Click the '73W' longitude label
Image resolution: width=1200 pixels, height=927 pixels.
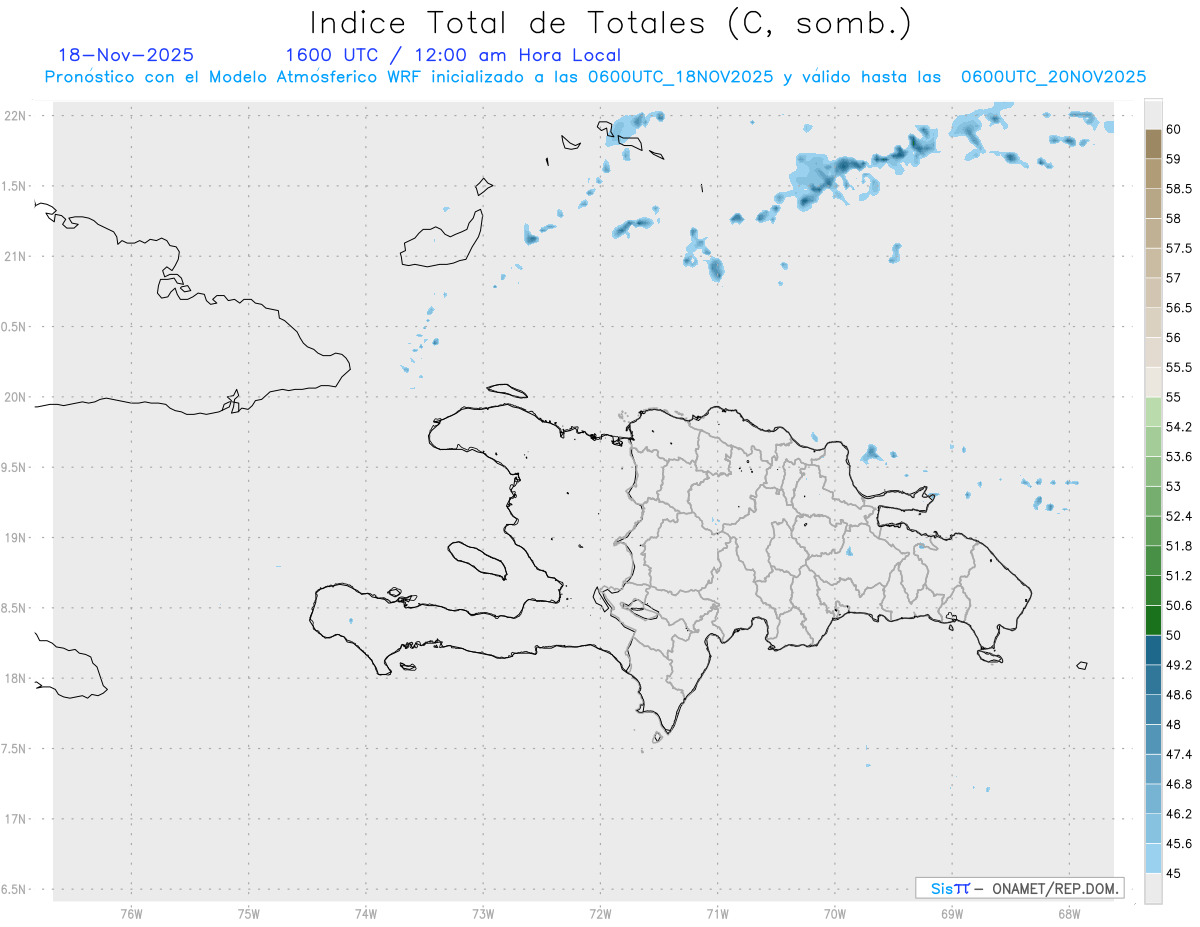click(x=483, y=914)
